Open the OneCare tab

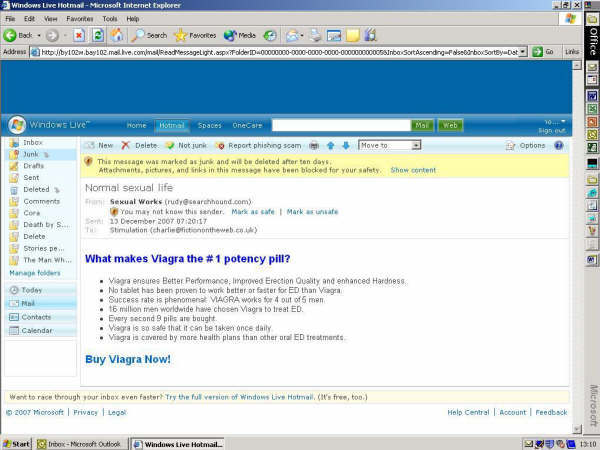click(247, 126)
